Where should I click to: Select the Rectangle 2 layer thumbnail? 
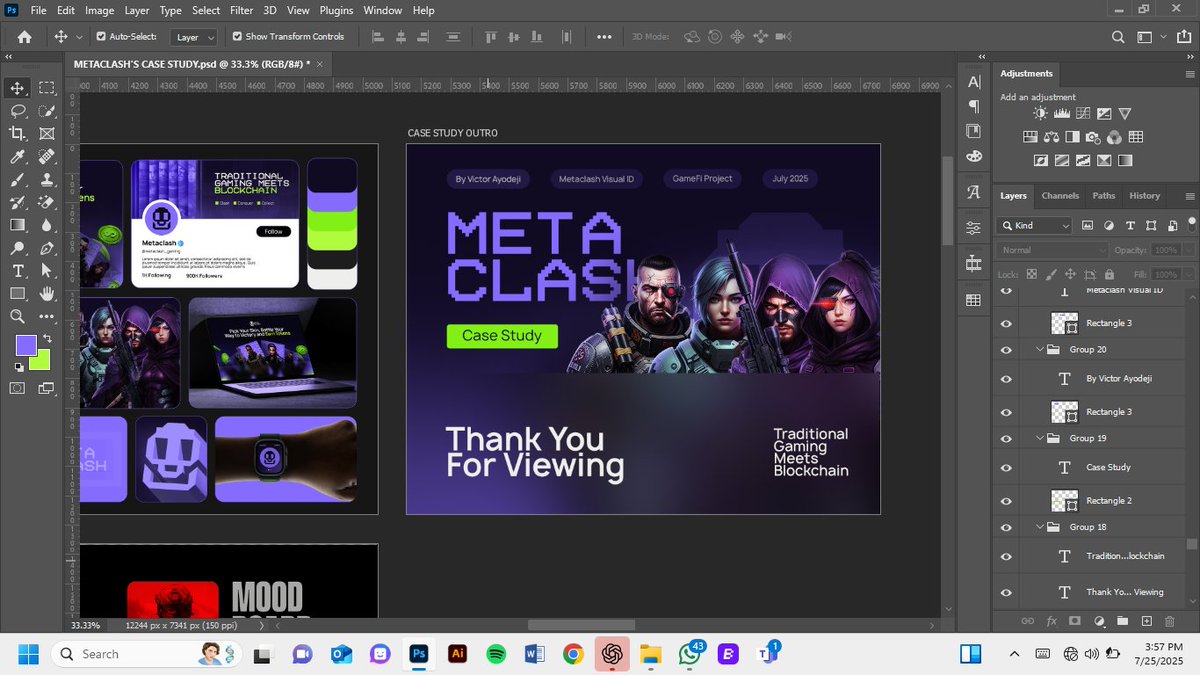point(1064,500)
